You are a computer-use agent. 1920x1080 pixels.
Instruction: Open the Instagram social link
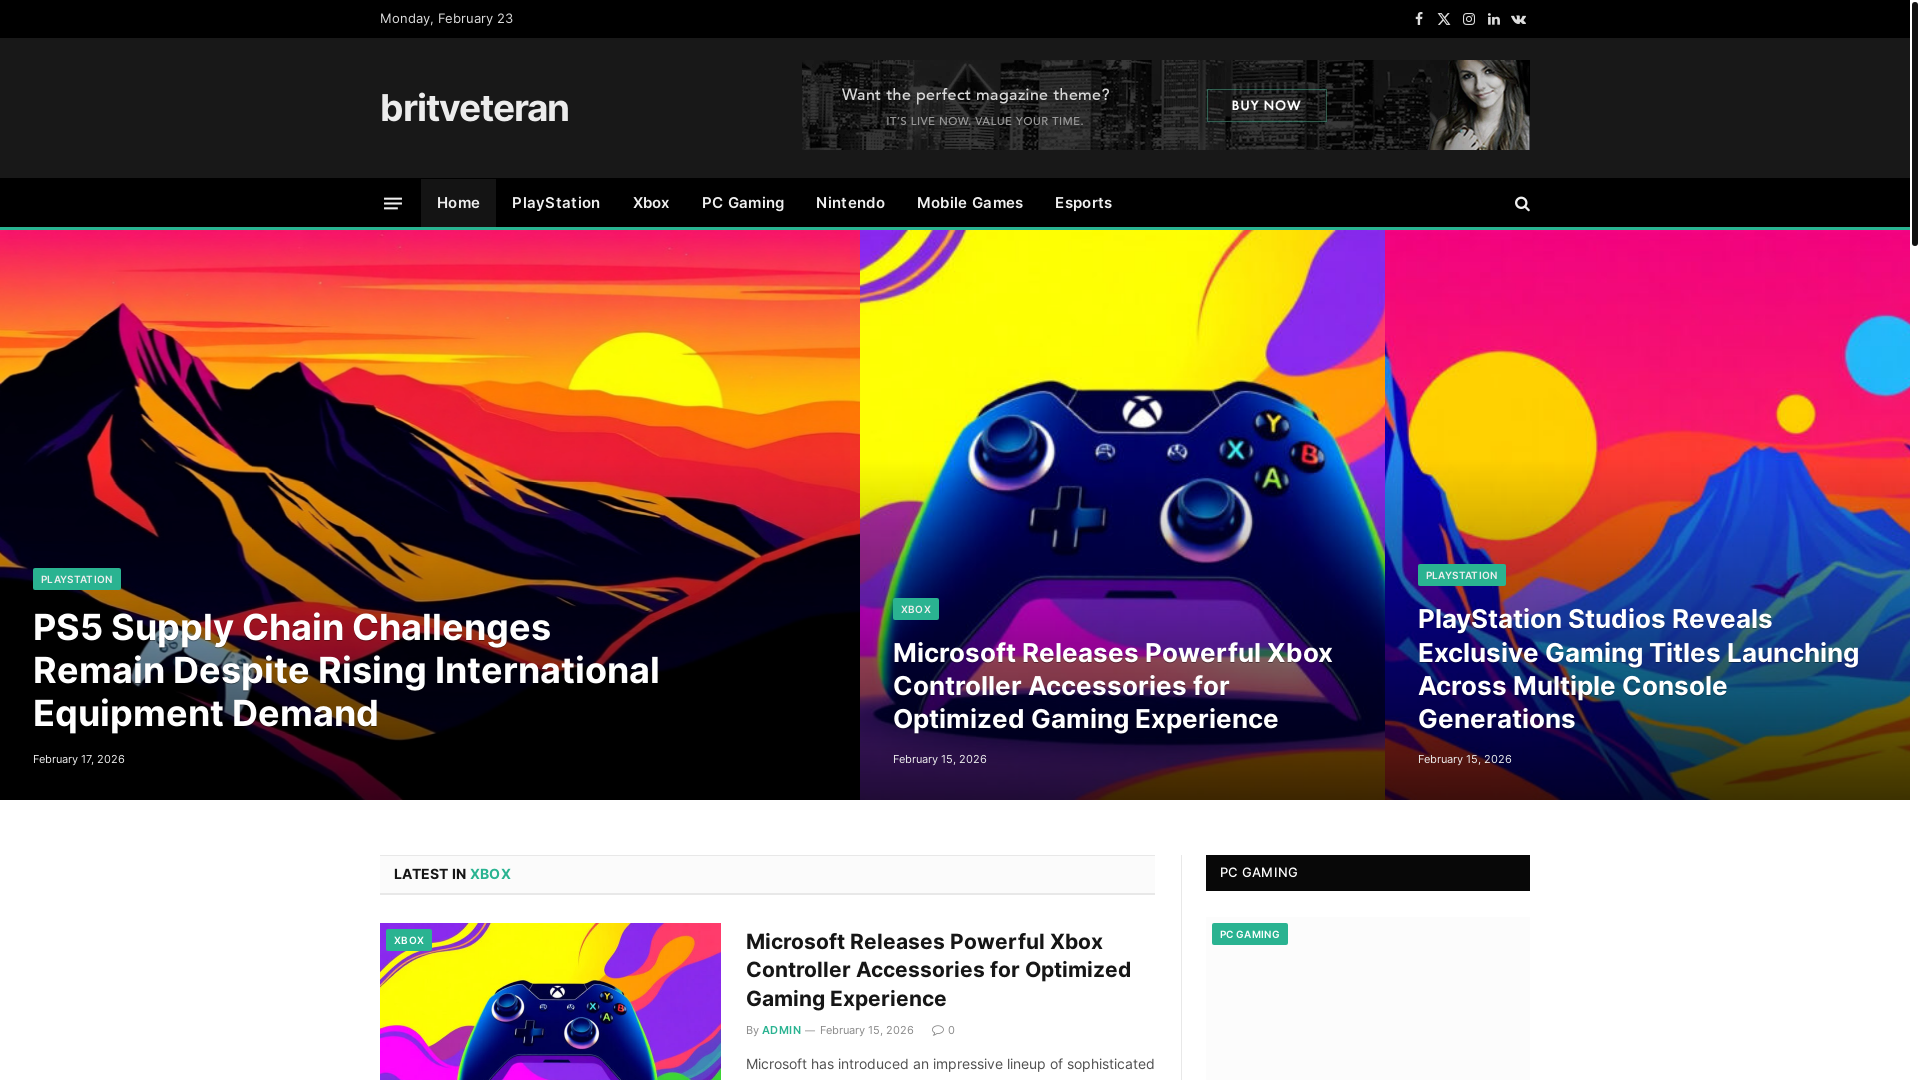1468,19
